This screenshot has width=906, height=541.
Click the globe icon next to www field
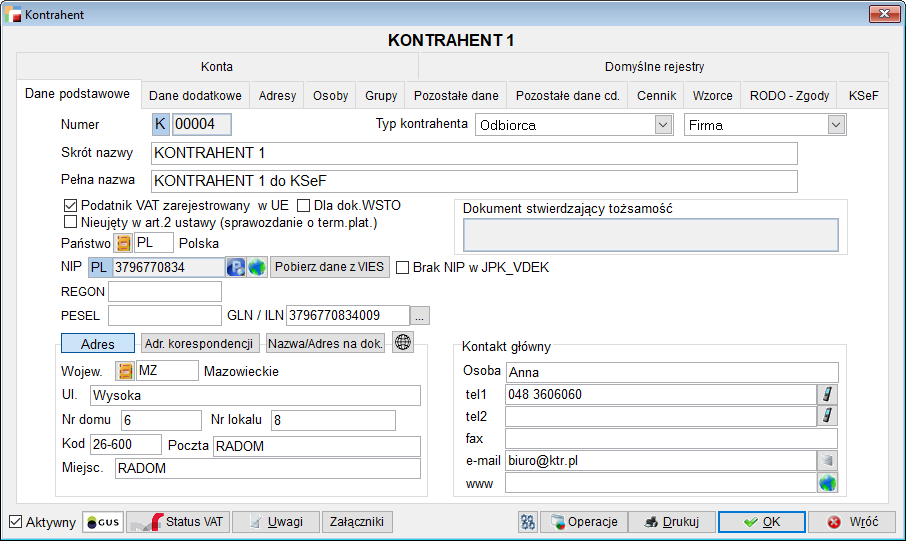point(828,483)
